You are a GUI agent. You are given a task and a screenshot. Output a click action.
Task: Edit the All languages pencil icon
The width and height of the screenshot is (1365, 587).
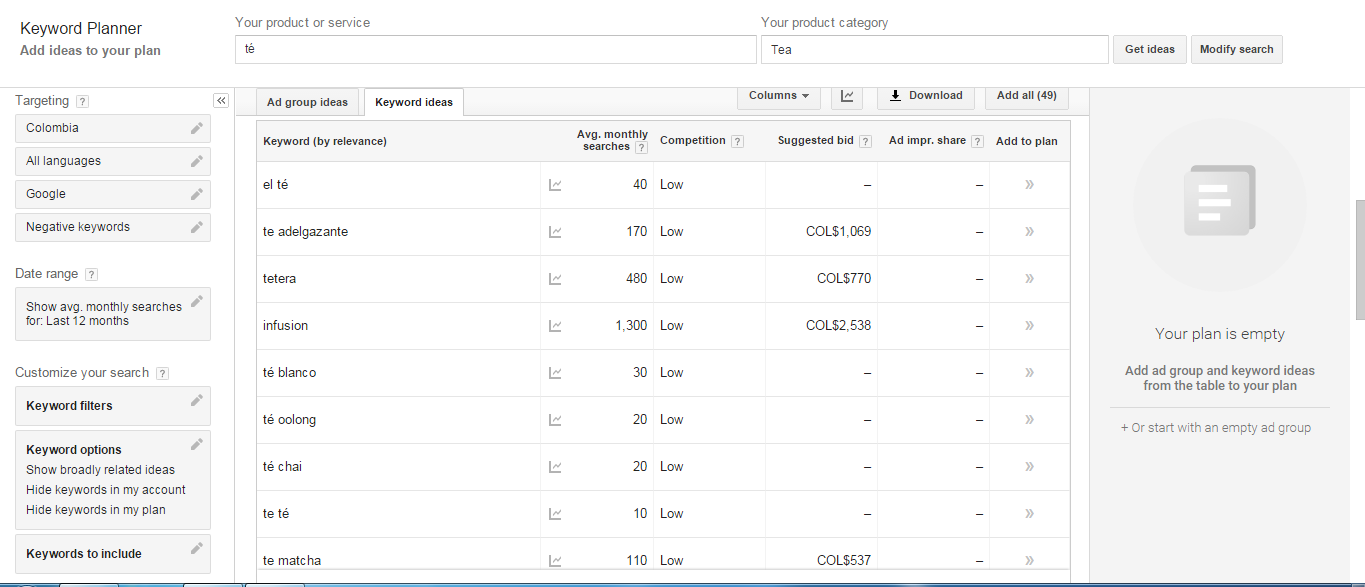(197, 161)
